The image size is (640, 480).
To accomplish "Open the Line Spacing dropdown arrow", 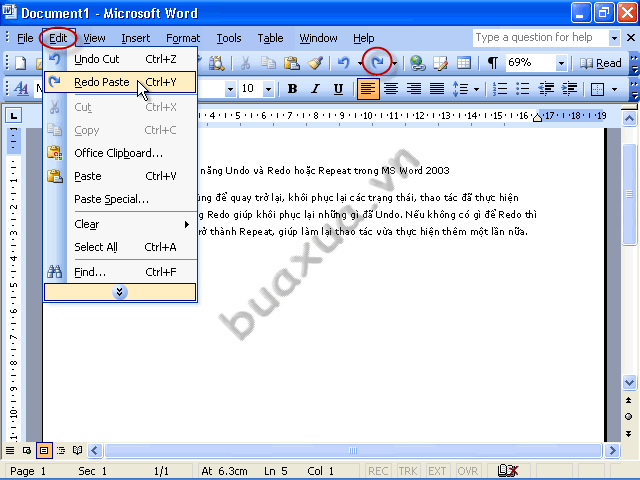I will click(476, 89).
